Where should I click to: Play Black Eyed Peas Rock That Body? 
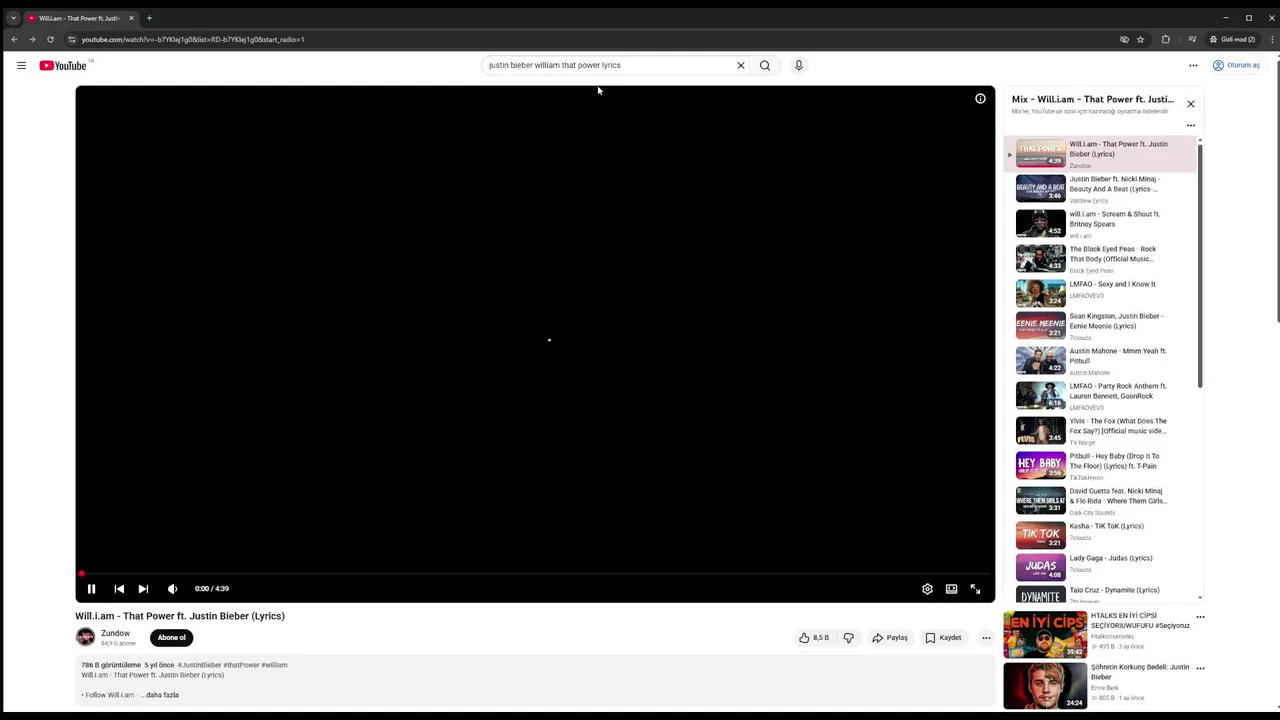(x=1100, y=259)
